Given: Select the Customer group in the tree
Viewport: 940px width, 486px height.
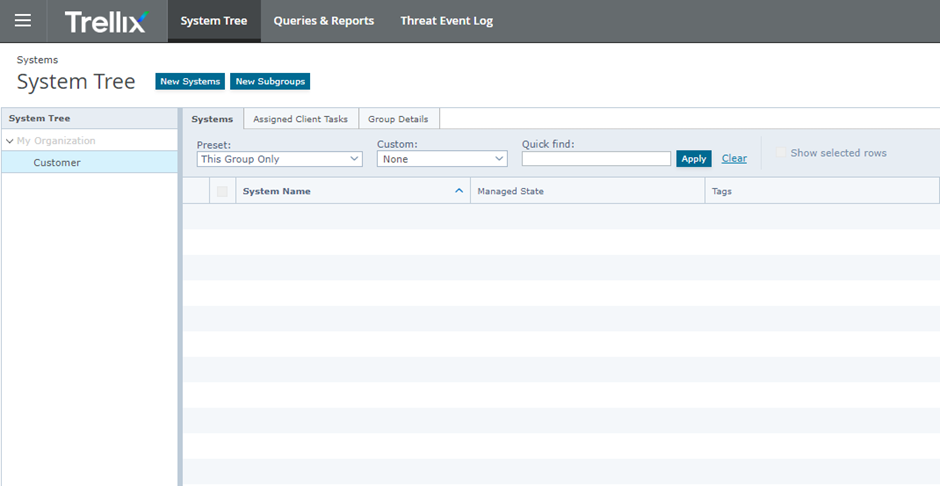Looking at the screenshot, I should 57,163.
